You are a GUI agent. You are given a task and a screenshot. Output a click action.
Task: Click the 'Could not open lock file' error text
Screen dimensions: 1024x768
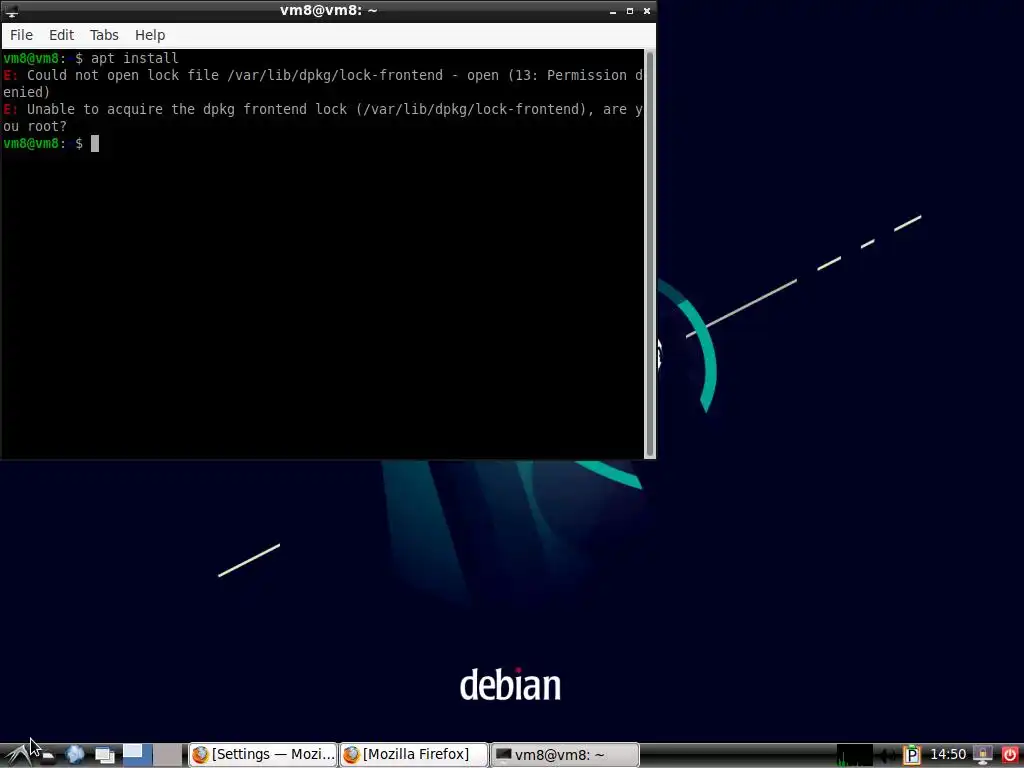[x=323, y=84]
